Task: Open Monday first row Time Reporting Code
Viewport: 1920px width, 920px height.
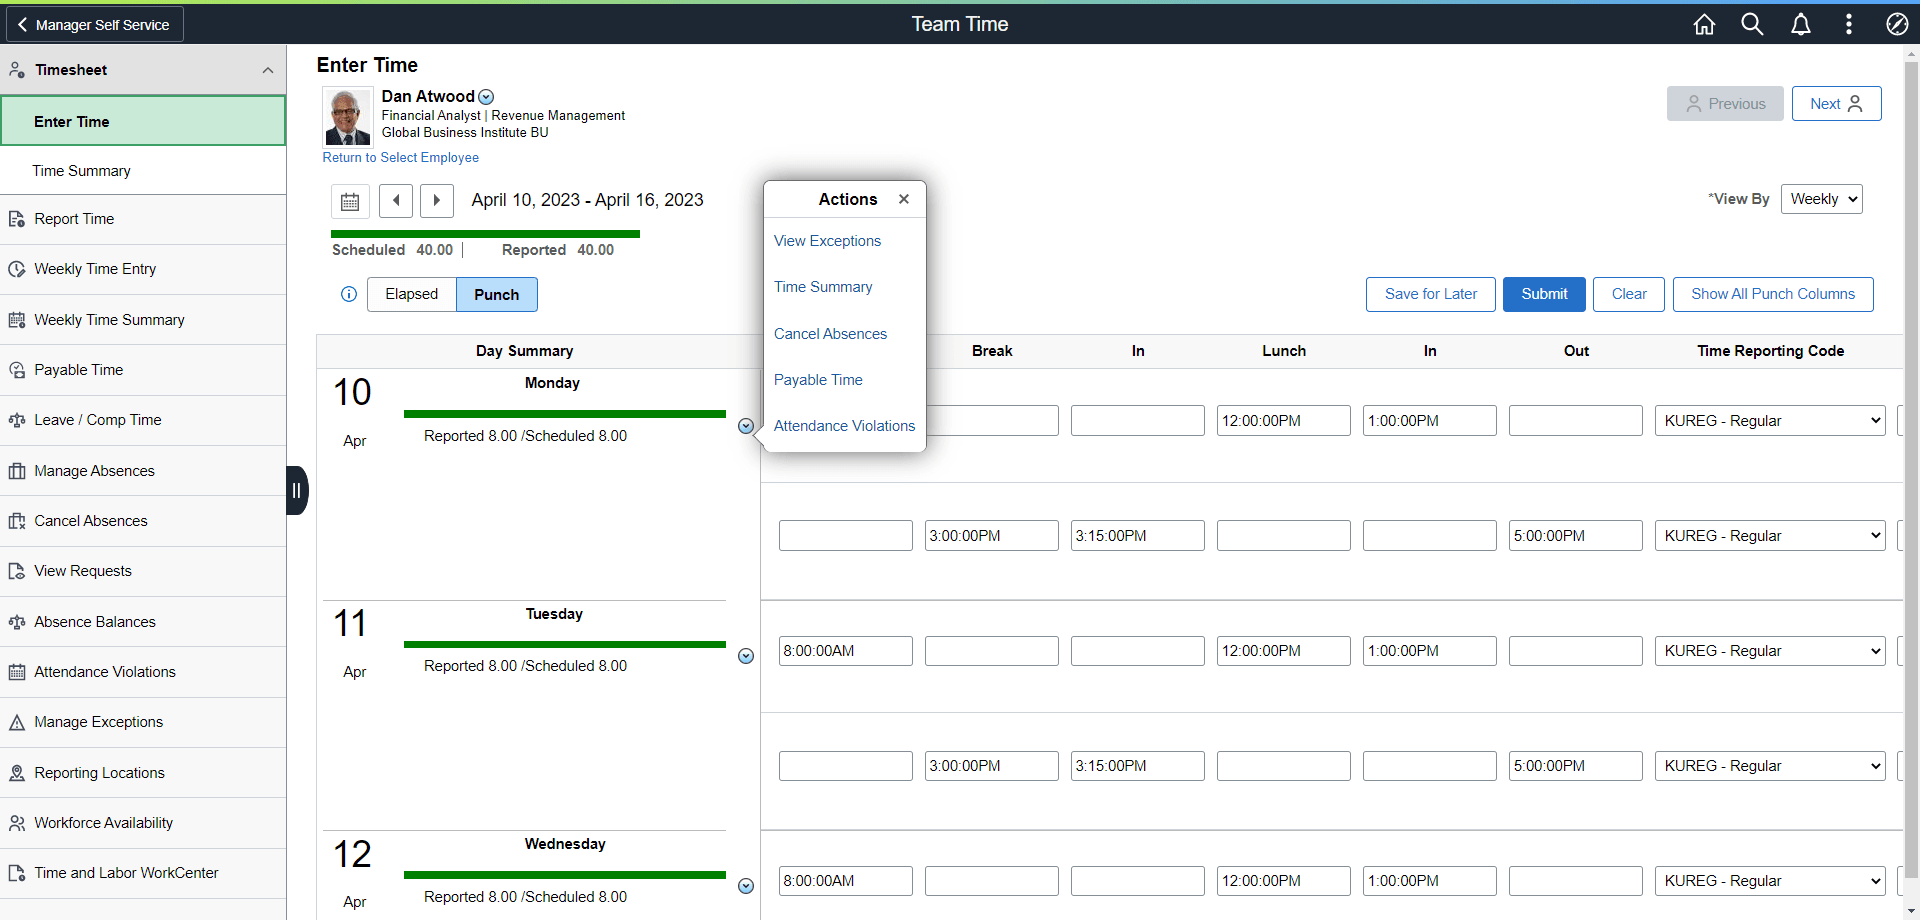Action: click(1770, 421)
